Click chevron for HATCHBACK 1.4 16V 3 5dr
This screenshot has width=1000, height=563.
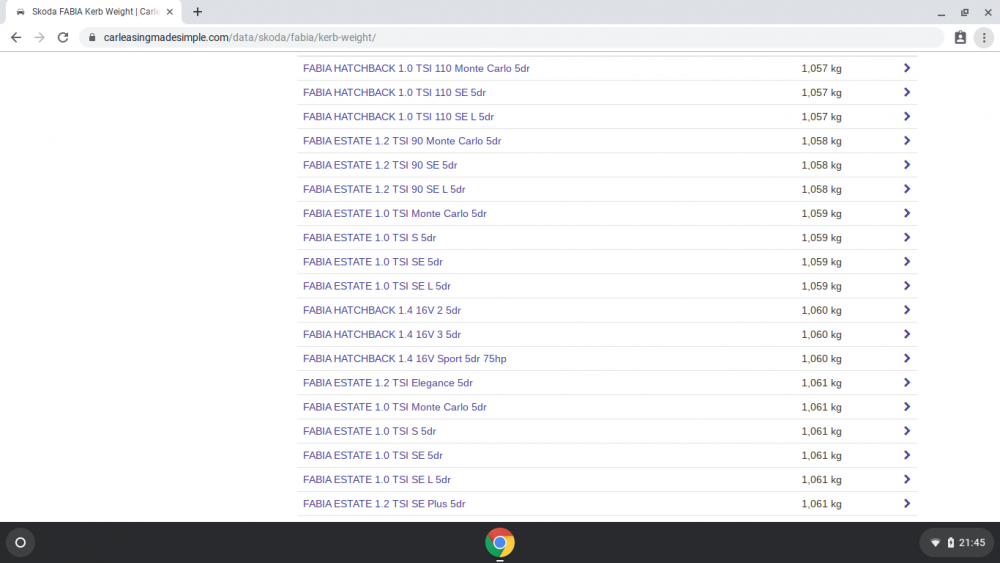pyautogui.click(x=907, y=335)
